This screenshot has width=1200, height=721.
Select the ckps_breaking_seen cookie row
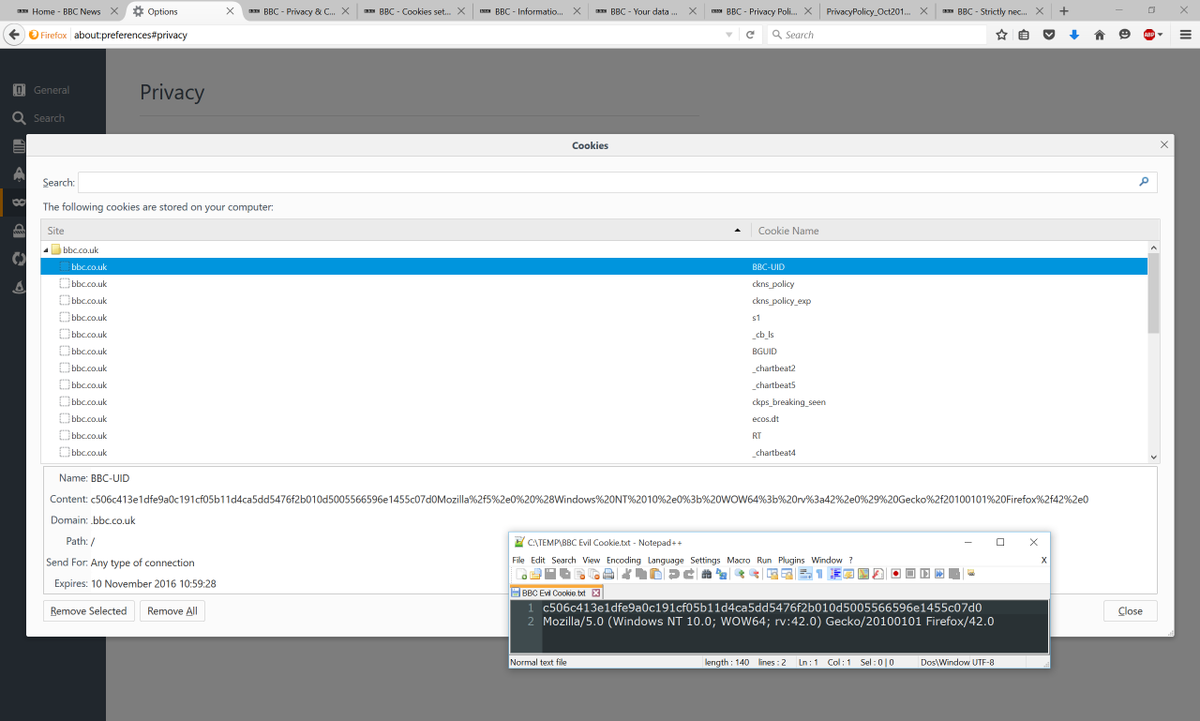click(x=595, y=402)
